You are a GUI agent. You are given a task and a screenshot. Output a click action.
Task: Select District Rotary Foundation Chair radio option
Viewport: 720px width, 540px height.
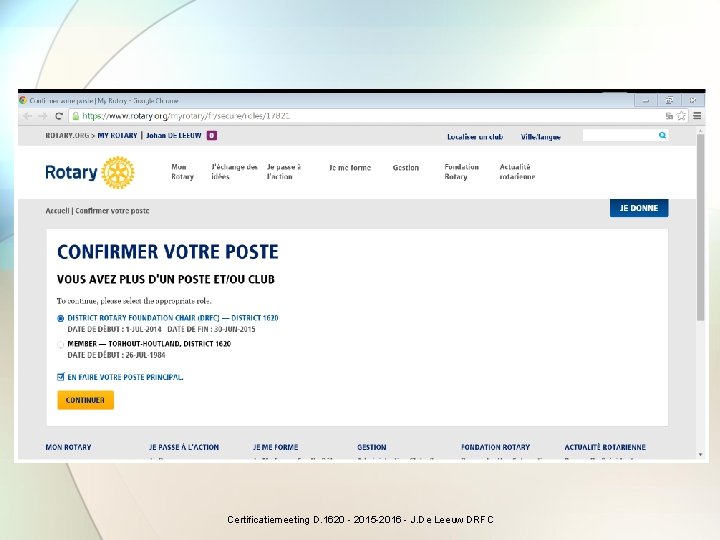(x=61, y=318)
